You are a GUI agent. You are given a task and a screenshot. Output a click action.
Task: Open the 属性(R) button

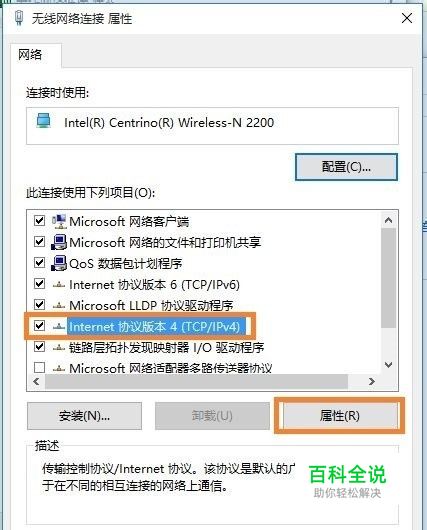(x=340, y=416)
